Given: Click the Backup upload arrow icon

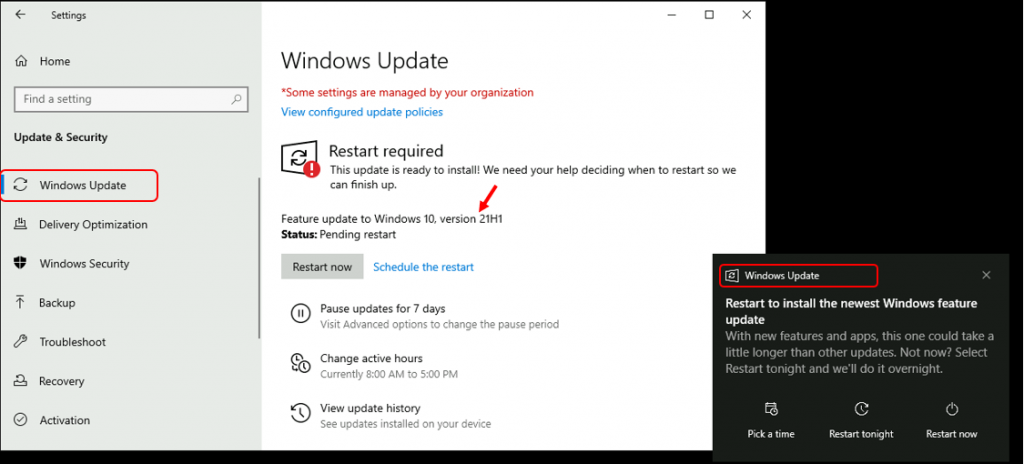Looking at the screenshot, I should click(x=21, y=303).
